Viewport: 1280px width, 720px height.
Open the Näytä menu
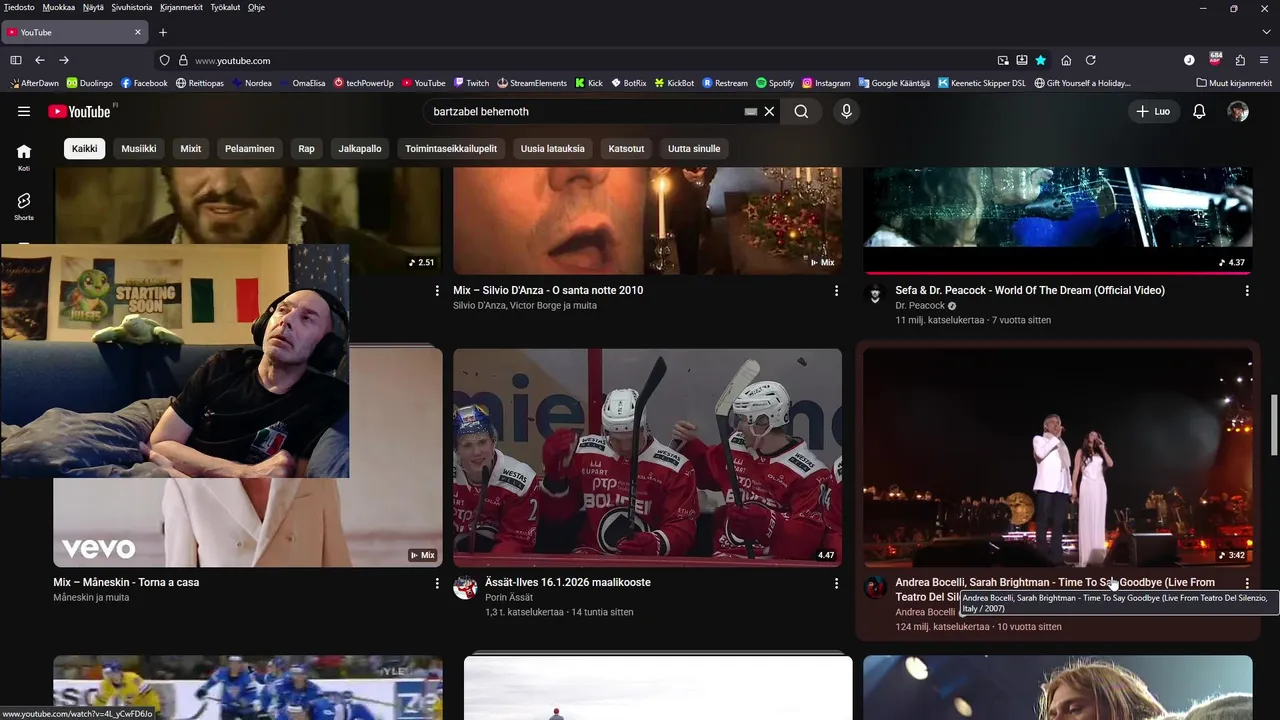coord(93,7)
